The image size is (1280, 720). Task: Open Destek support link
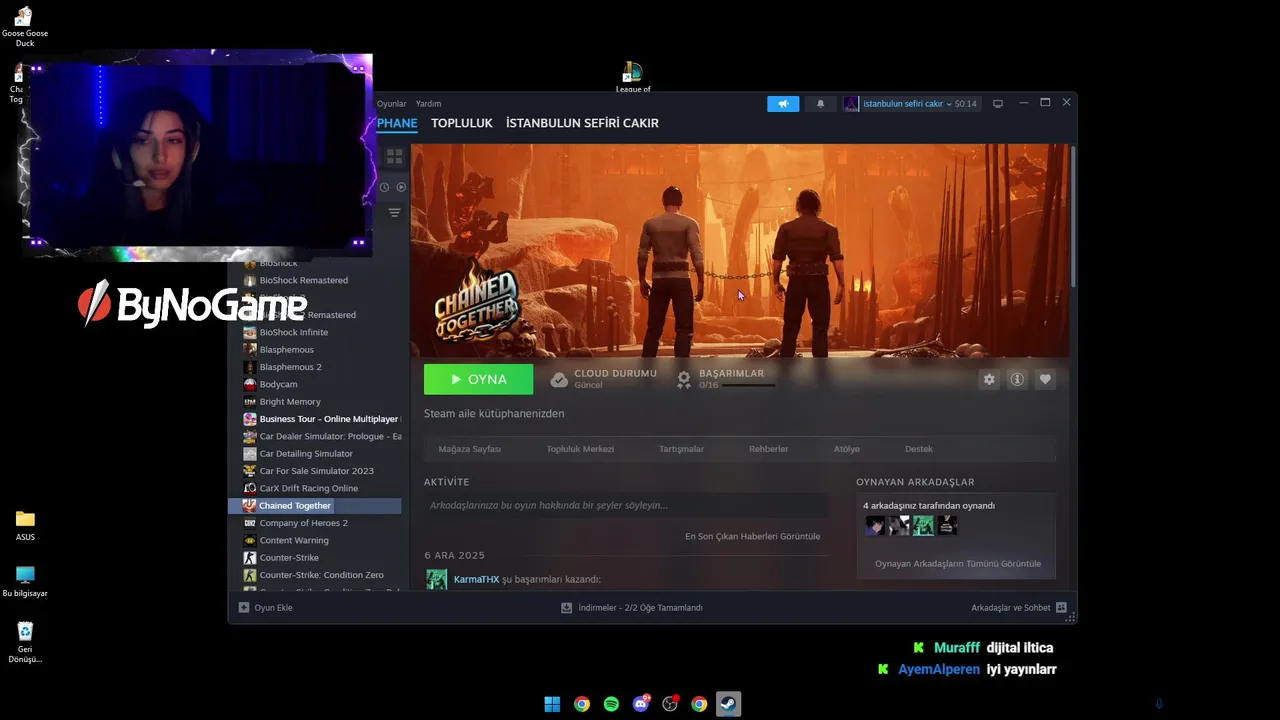pyautogui.click(x=919, y=449)
